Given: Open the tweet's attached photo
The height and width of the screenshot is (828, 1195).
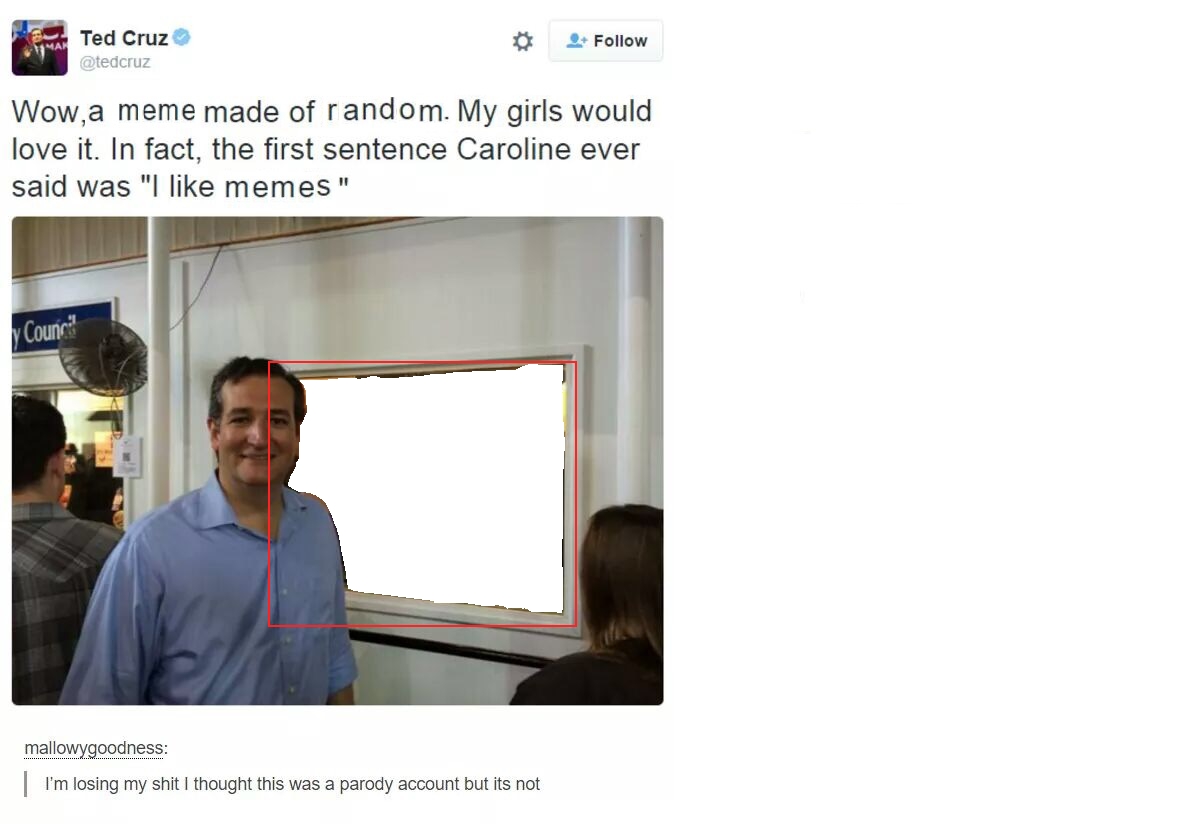Looking at the screenshot, I should coord(338,461).
